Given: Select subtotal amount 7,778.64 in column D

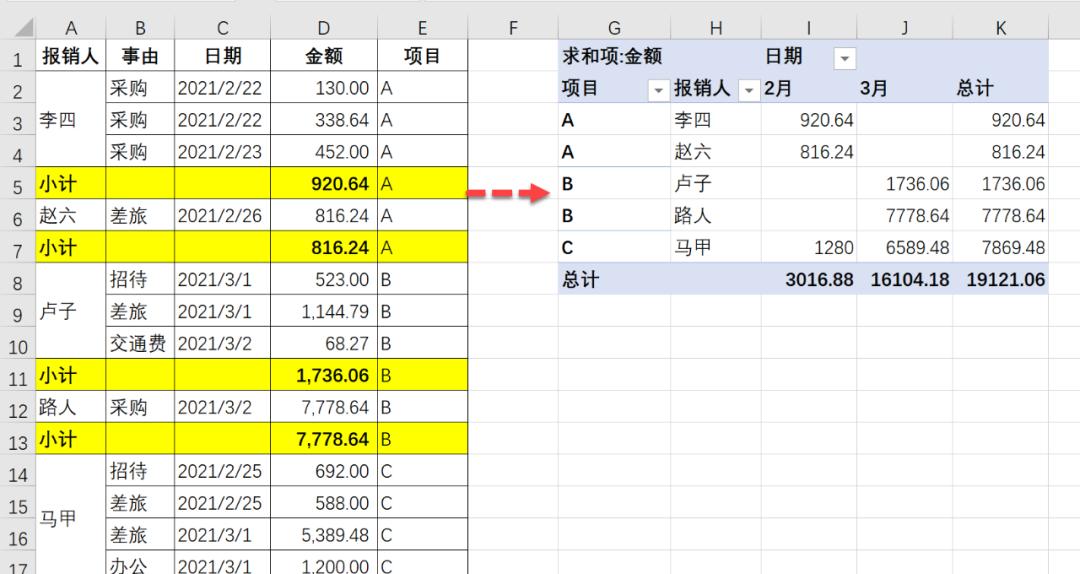Looking at the screenshot, I should (x=324, y=439).
